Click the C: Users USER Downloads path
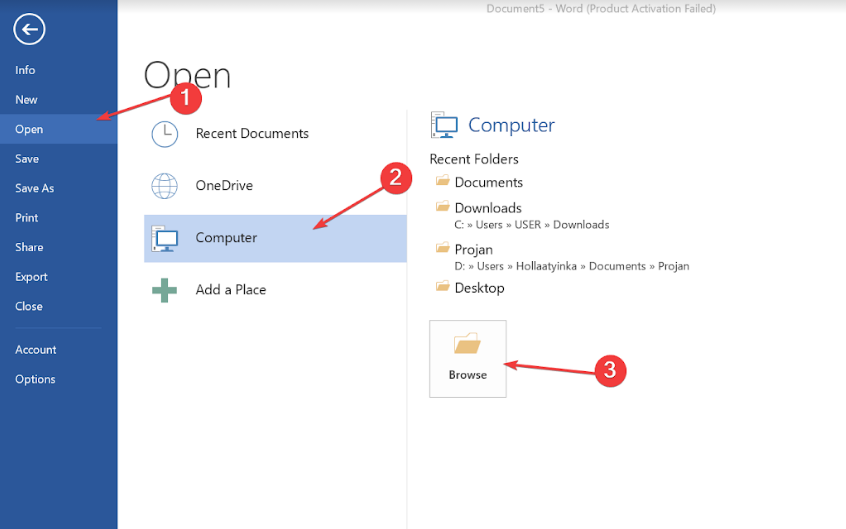 [531, 225]
